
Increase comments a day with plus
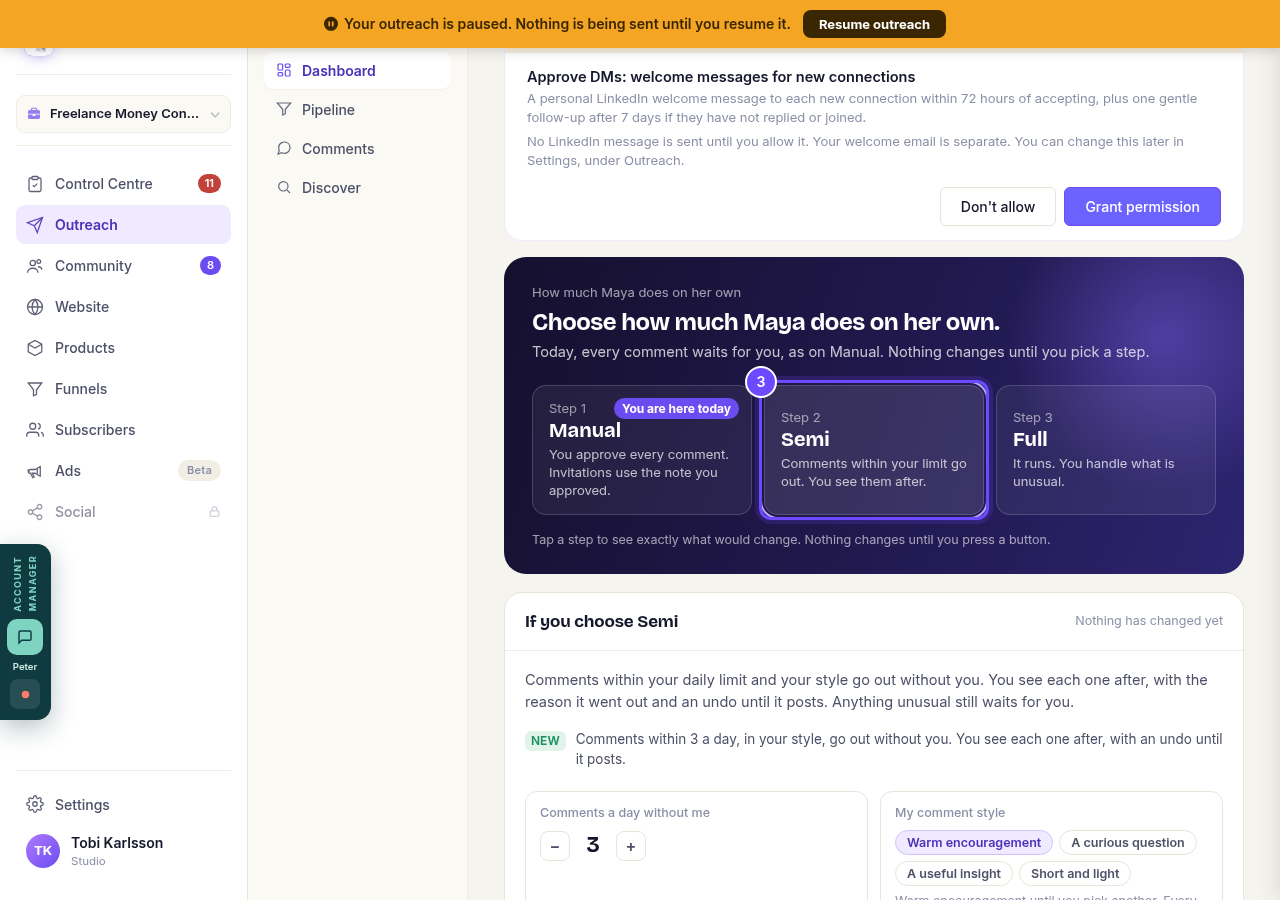(x=631, y=846)
